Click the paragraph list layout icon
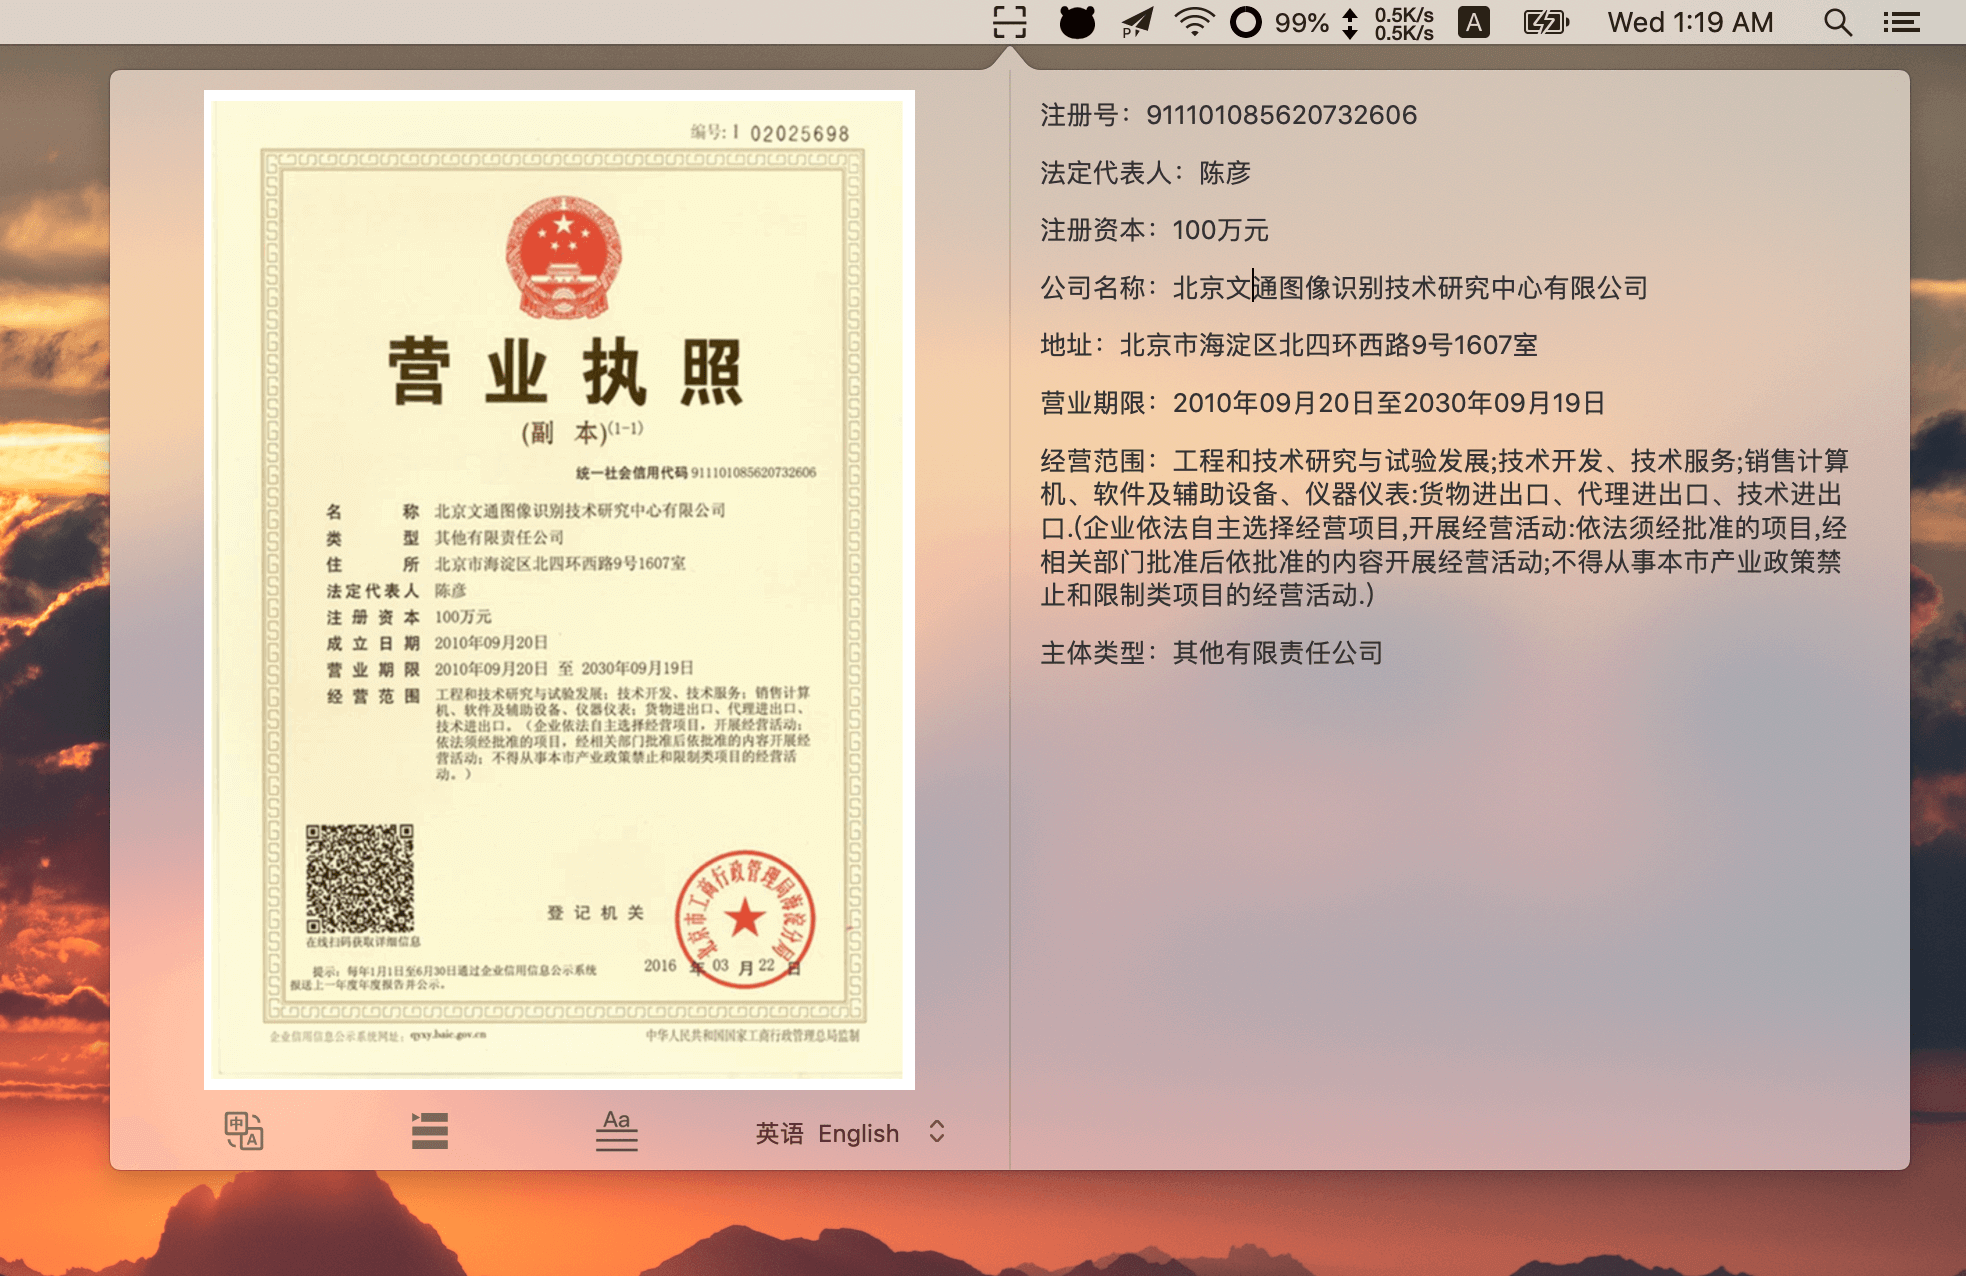 (429, 1131)
